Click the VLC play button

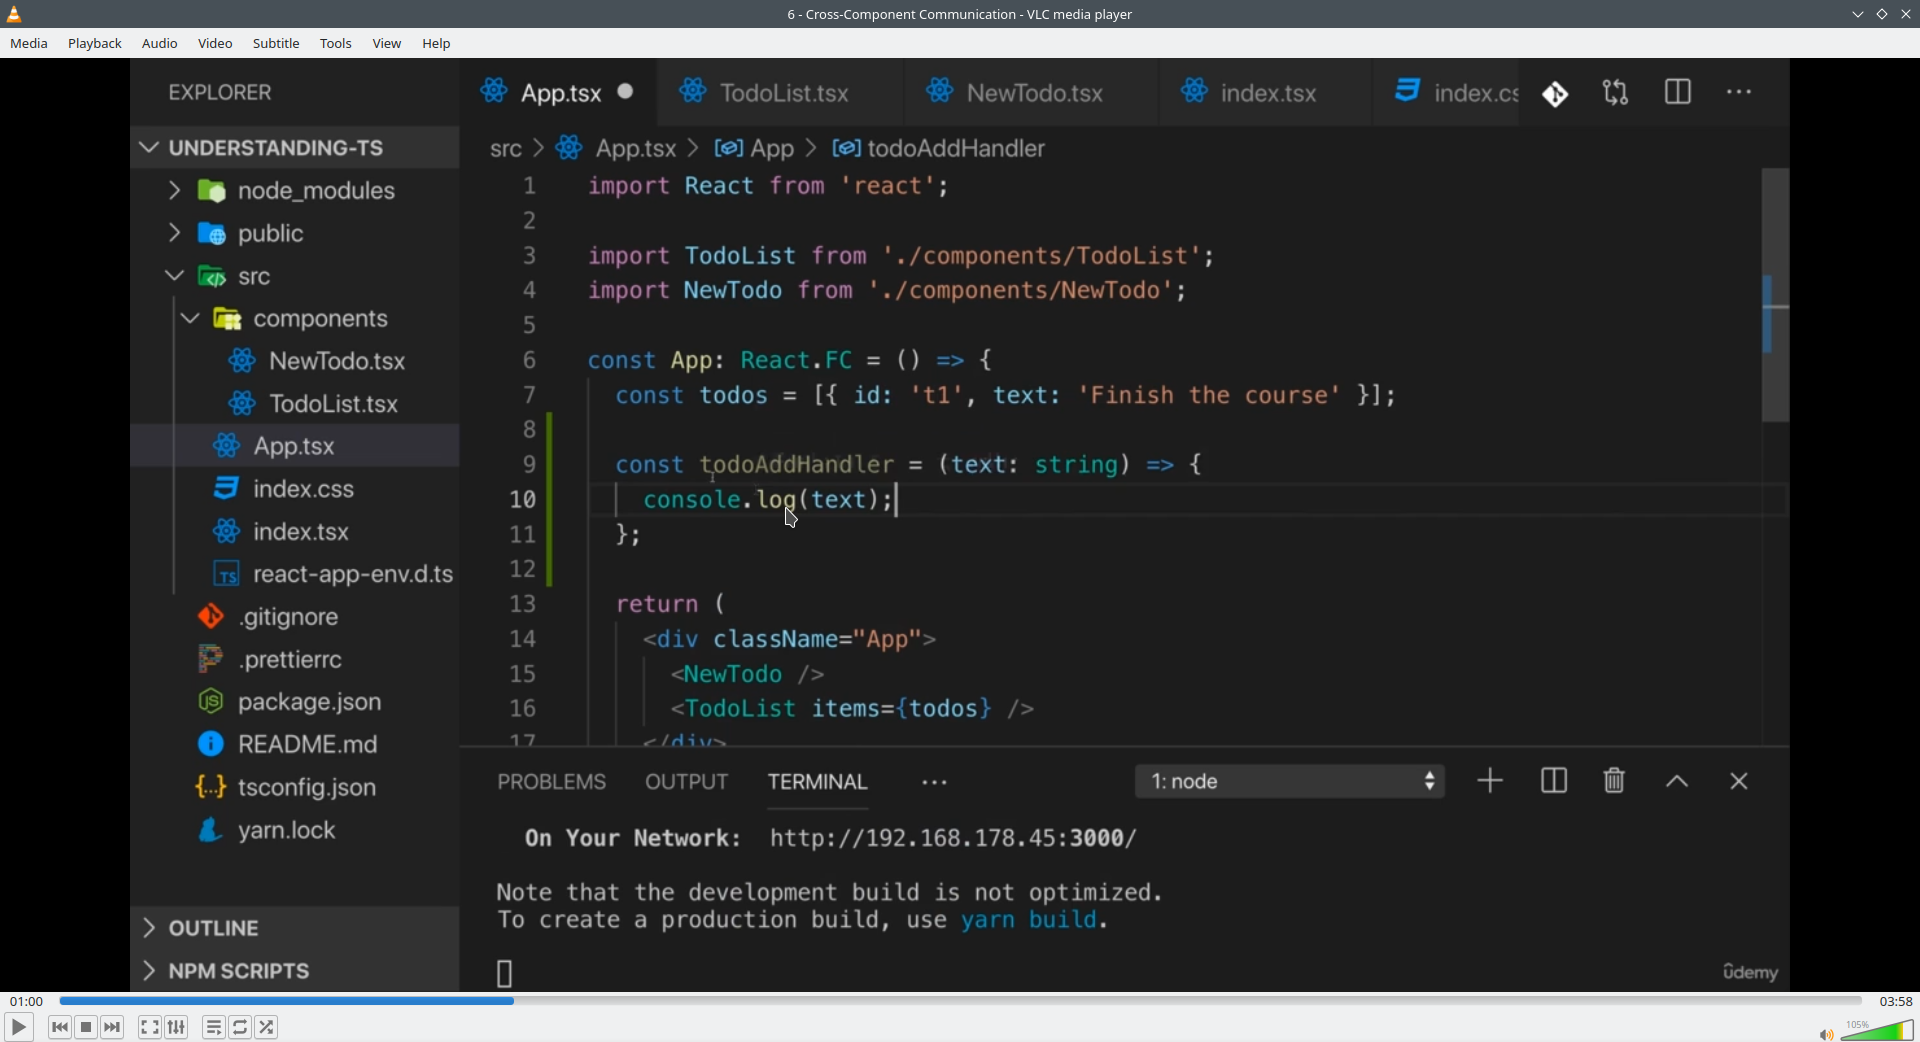point(18,1027)
